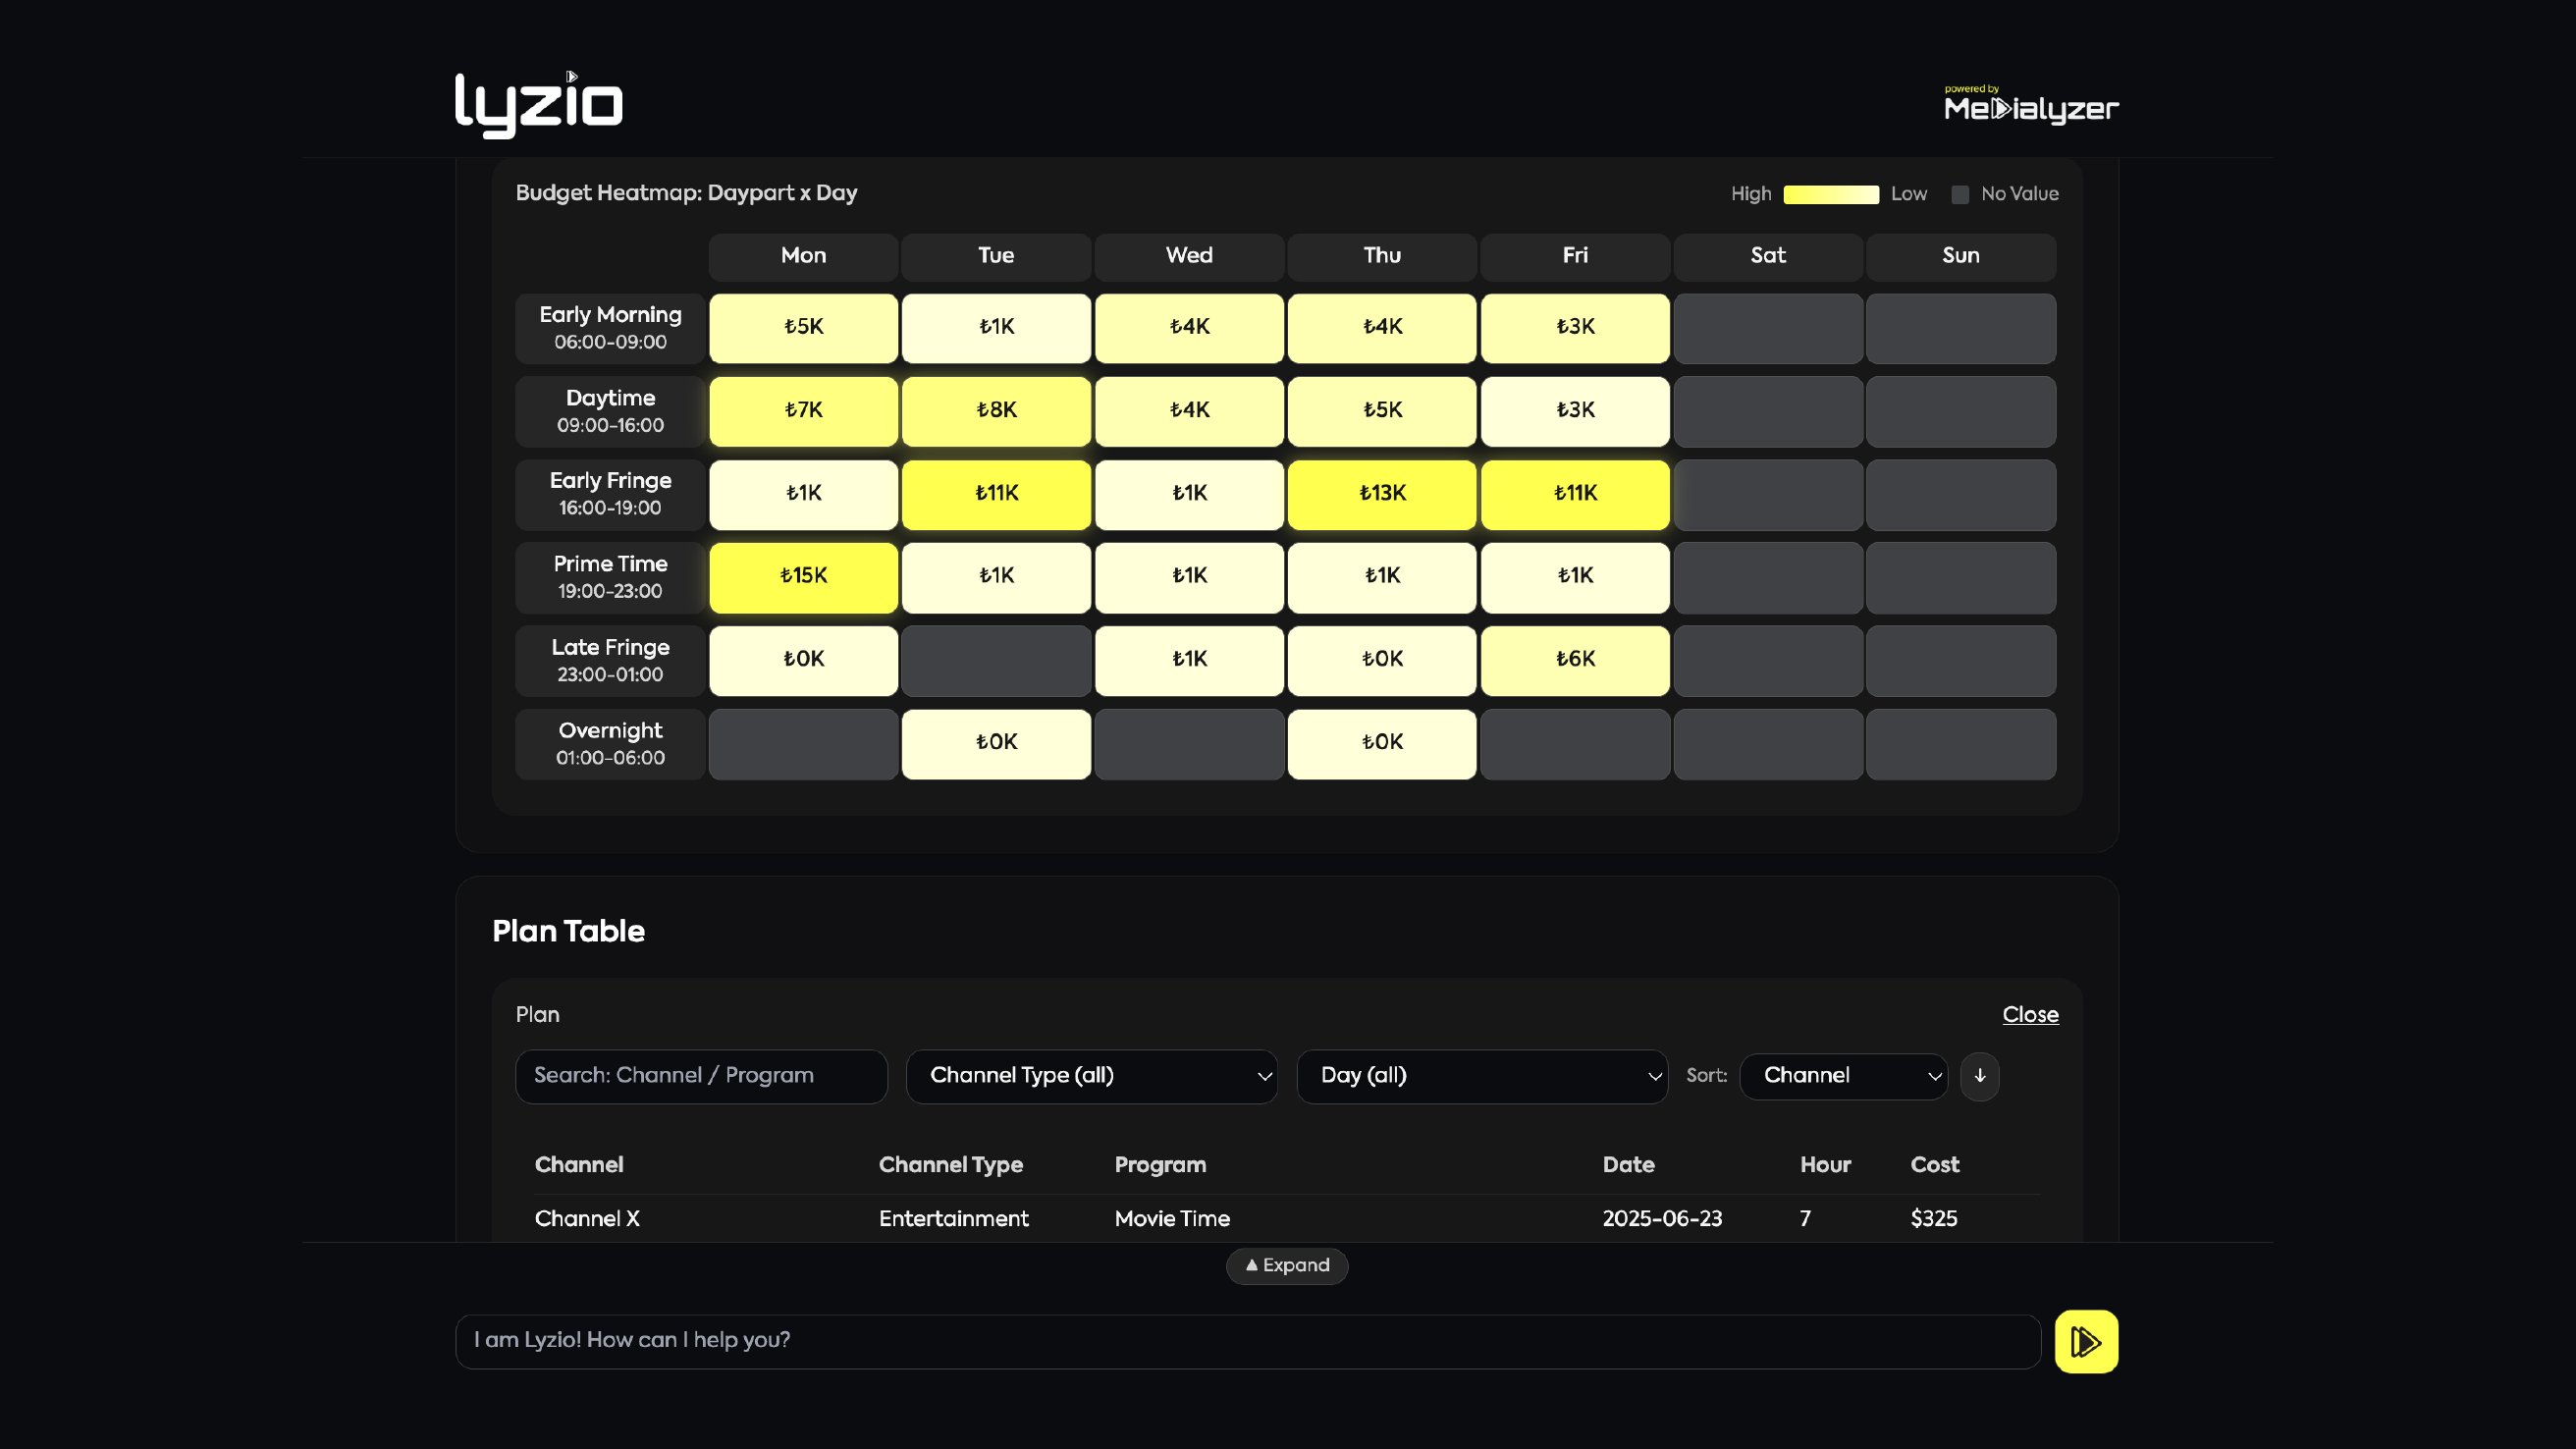Click the Daytime Tuesday ₺8K cell
Viewport: 2576px width, 1449px height.
pos(996,411)
